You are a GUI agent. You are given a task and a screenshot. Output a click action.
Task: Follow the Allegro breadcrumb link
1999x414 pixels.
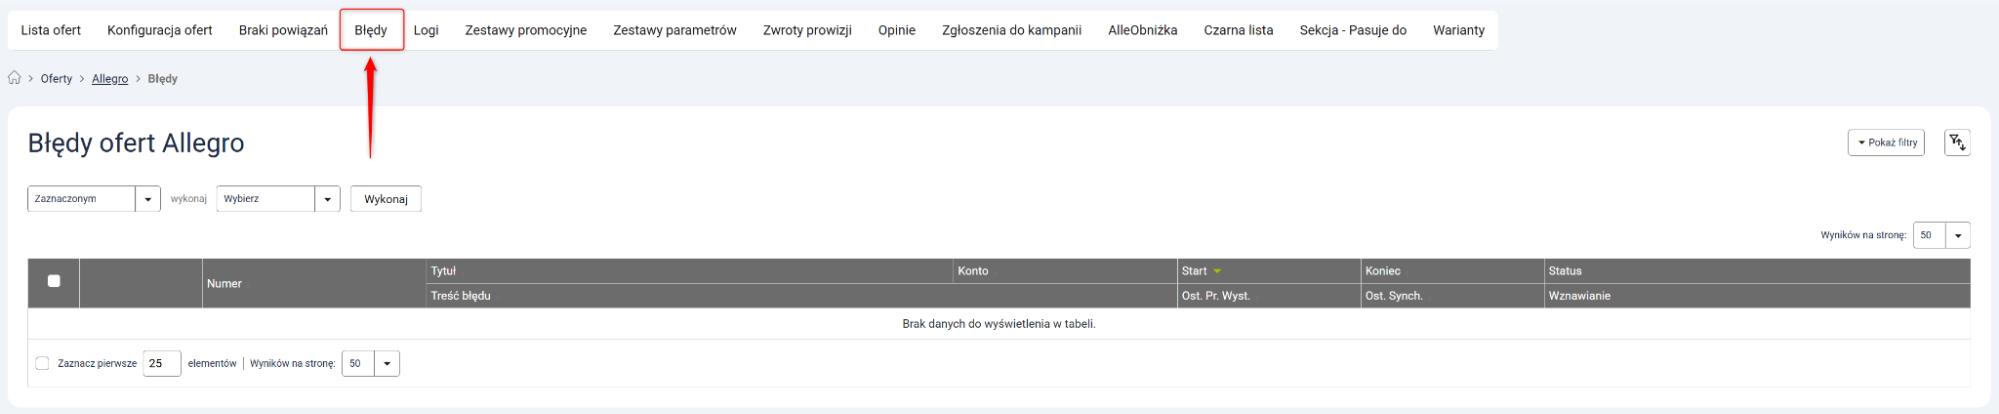(x=110, y=79)
